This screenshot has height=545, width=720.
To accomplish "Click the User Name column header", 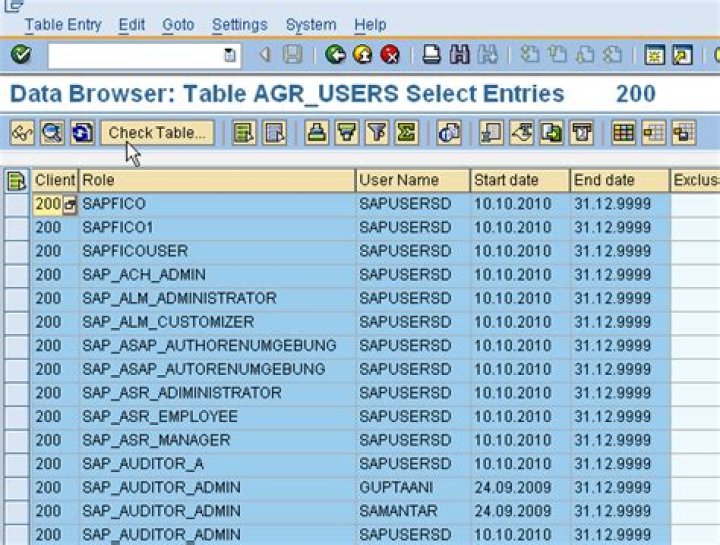I will pyautogui.click(x=413, y=180).
